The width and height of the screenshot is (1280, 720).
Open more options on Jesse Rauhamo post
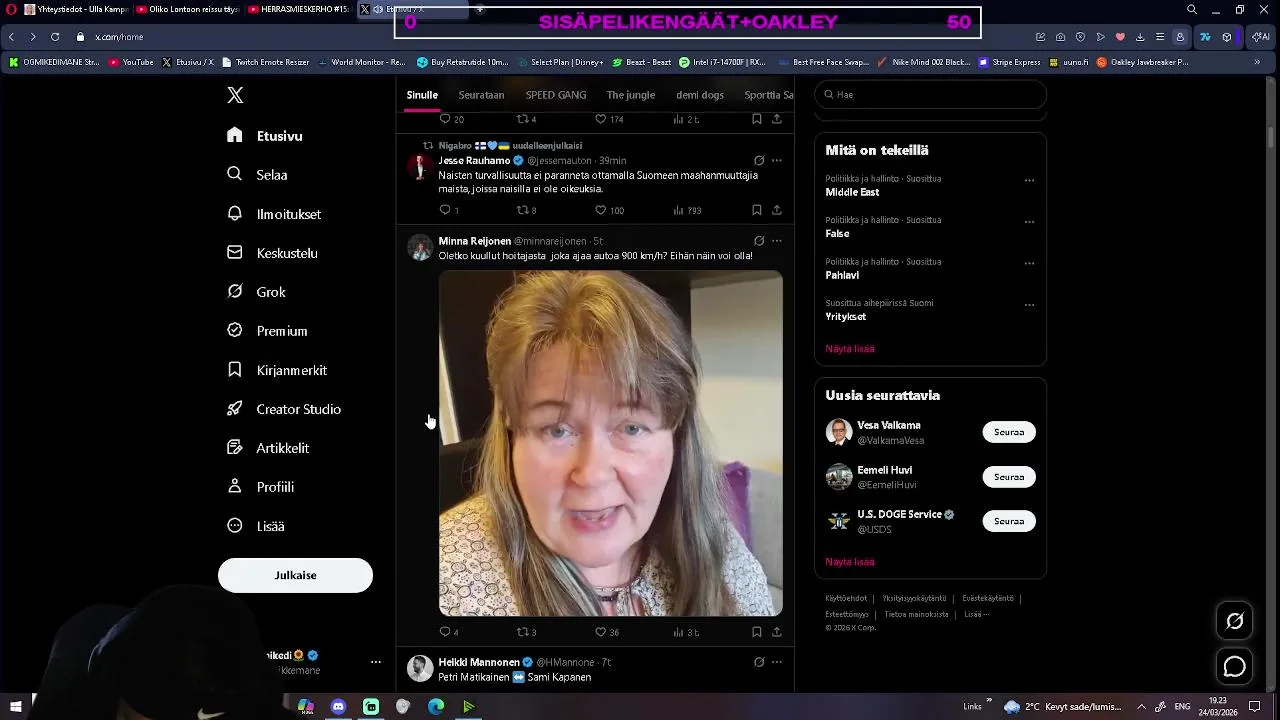click(x=777, y=160)
